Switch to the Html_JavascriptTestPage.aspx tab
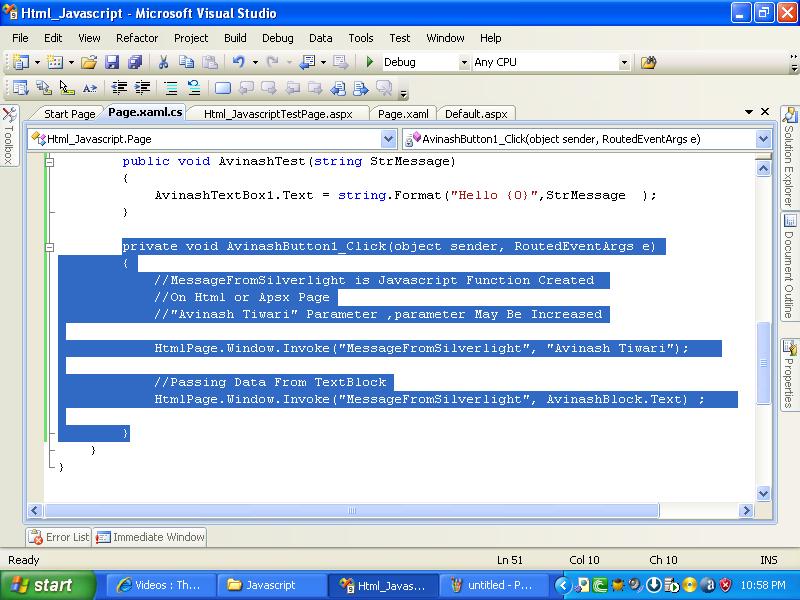This screenshot has width=800, height=600. tap(278, 114)
